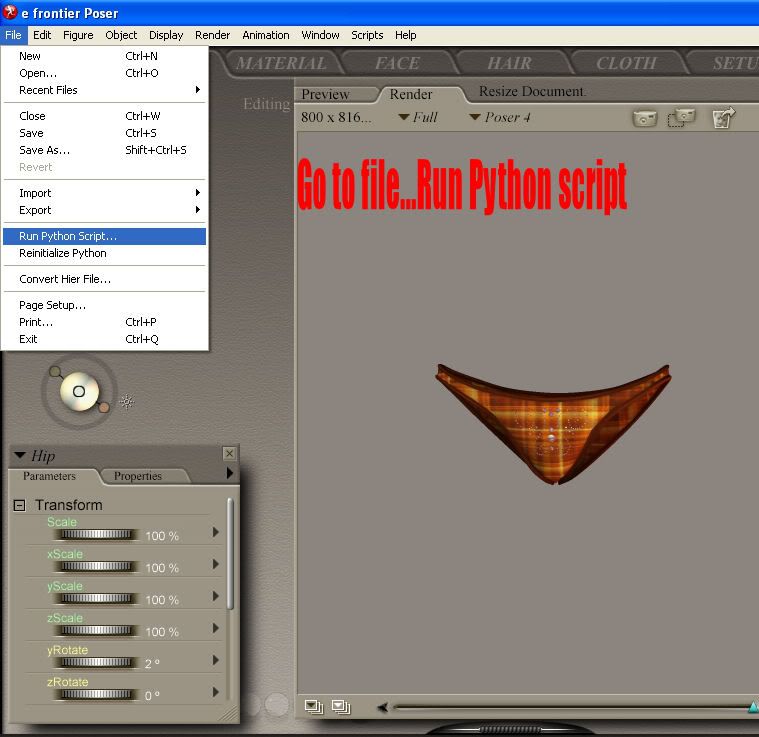The height and width of the screenshot is (737, 759).
Task: Click the parameters panel scrollbar
Action: click(230, 555)
